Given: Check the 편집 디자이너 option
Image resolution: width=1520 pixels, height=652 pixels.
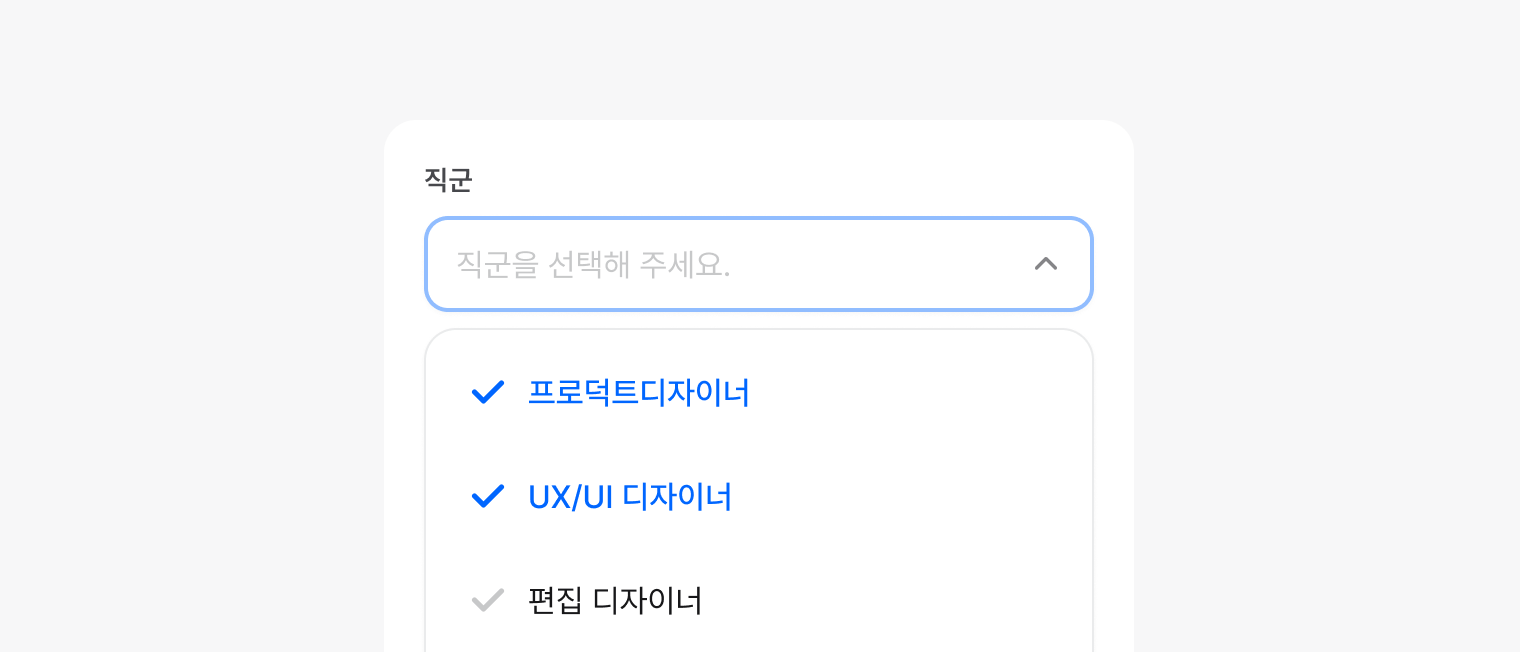Looking at the screenshot, I should (x=615, y=601).
